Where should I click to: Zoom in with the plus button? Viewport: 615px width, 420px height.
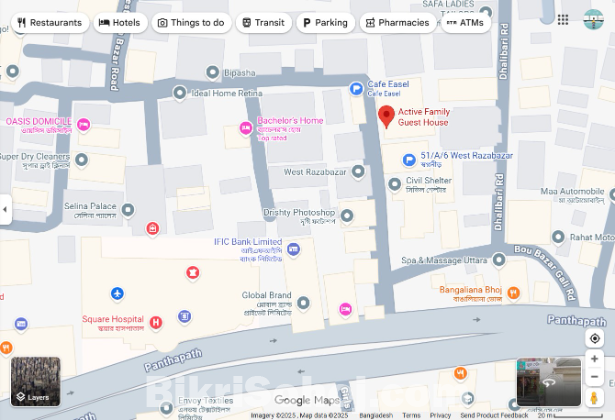point(594,358)
